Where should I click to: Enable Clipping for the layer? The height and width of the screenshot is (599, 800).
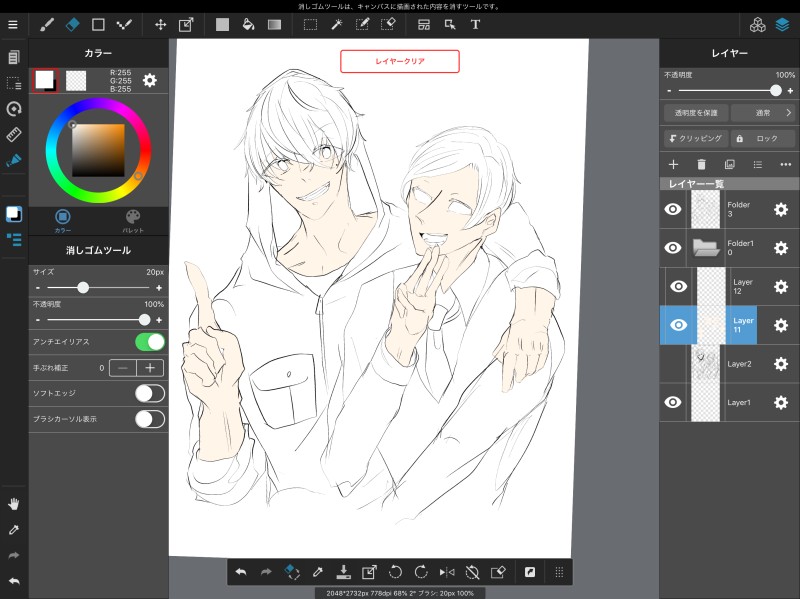(x=696, y=138)
